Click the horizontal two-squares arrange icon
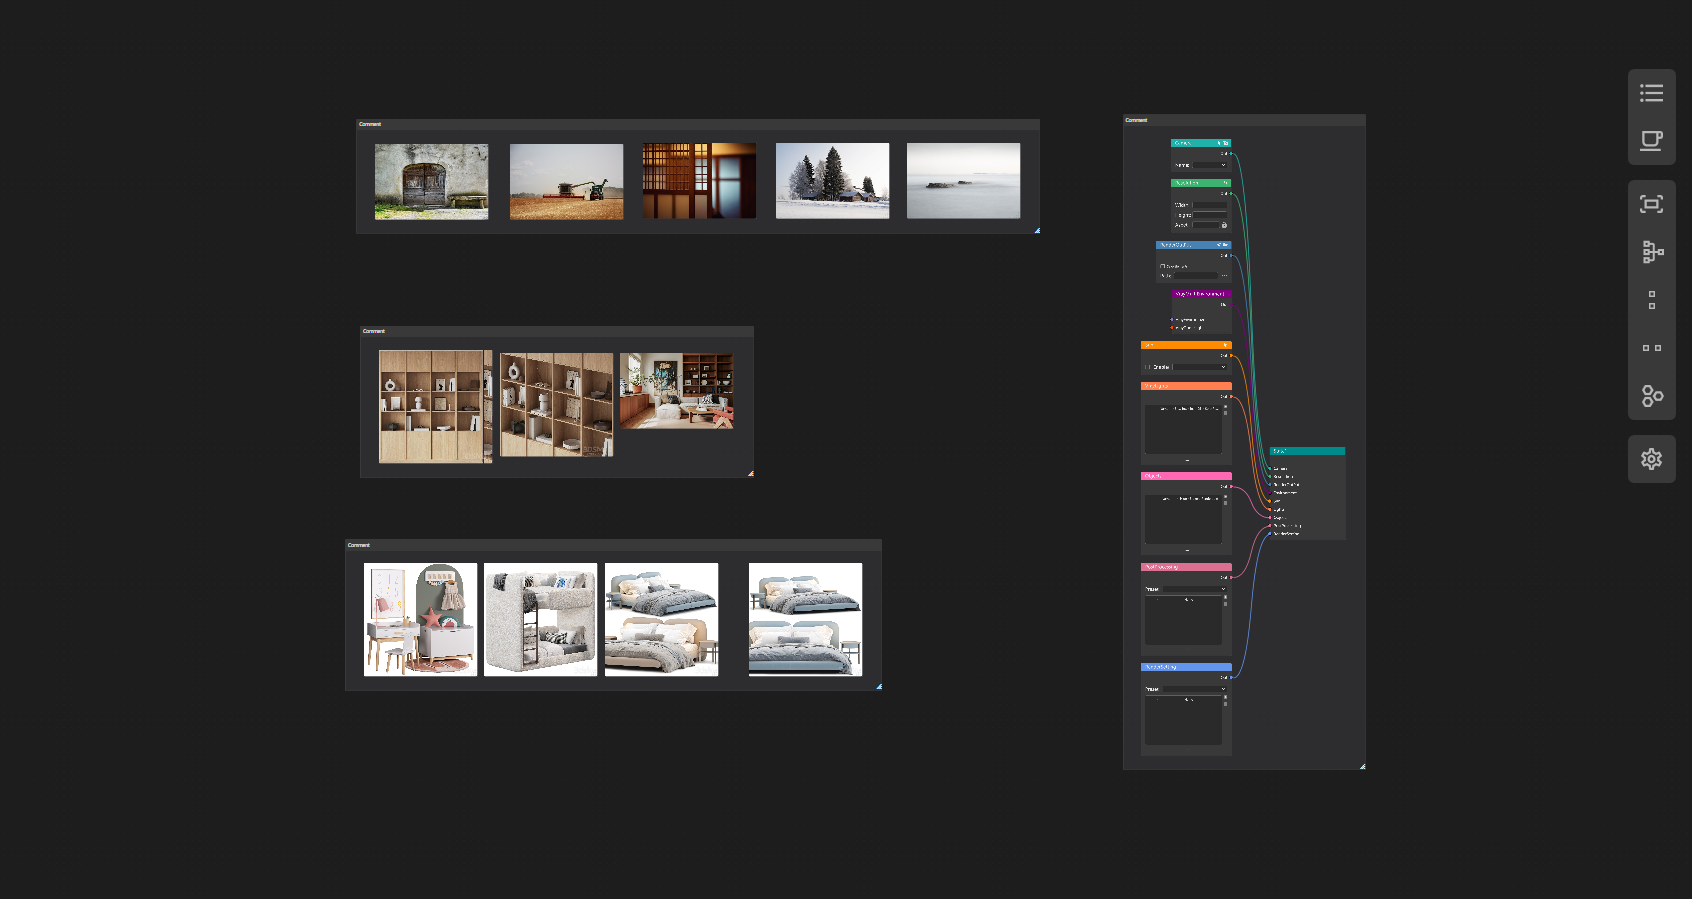The image size is (1692, 899). click(1651, 348)
